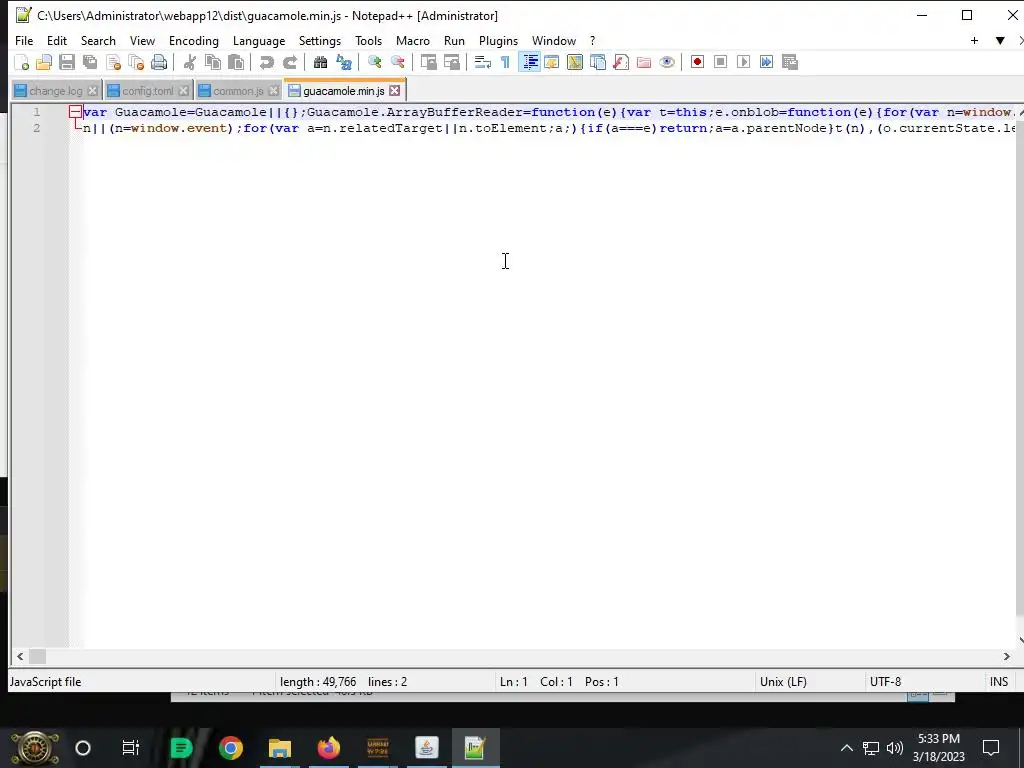This screenshot has height=768, width=1024.
Task: Open the Document Map panel icon
Action: coord(575,62)
